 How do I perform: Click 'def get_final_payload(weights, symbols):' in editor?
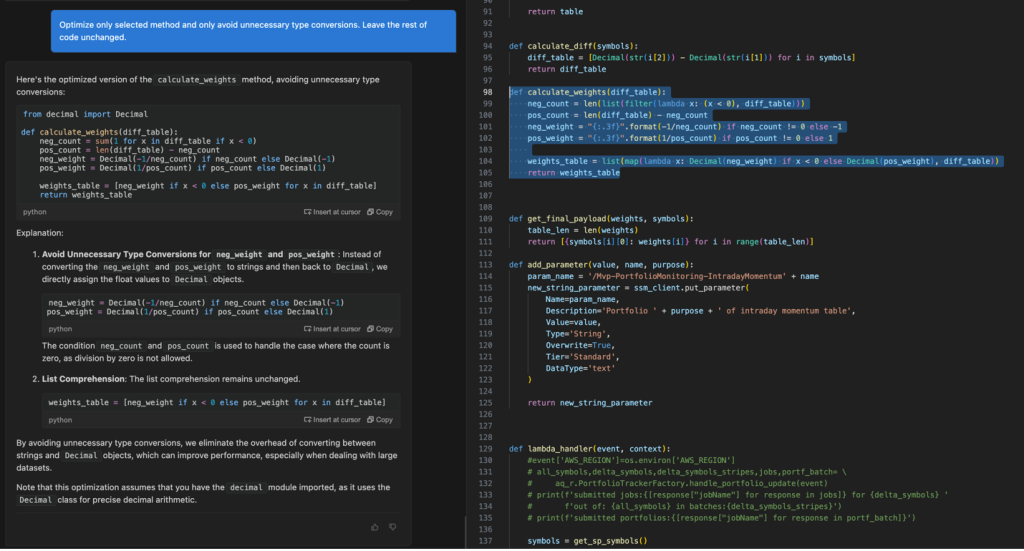click(x=601, y=219)
